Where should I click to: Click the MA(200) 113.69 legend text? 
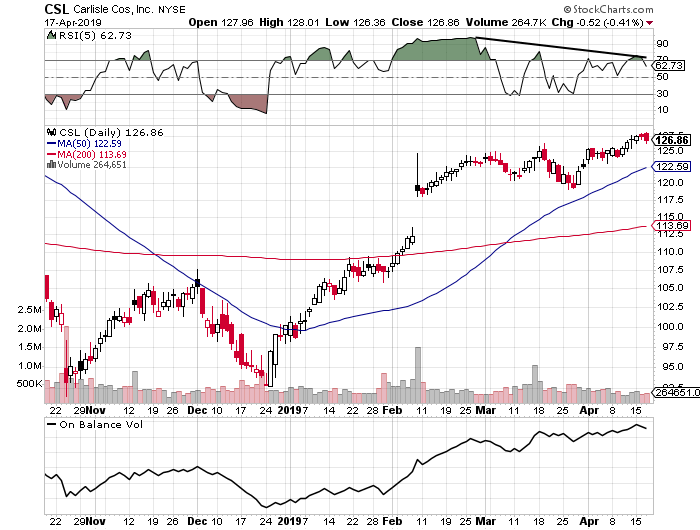(x=92, y=154)
